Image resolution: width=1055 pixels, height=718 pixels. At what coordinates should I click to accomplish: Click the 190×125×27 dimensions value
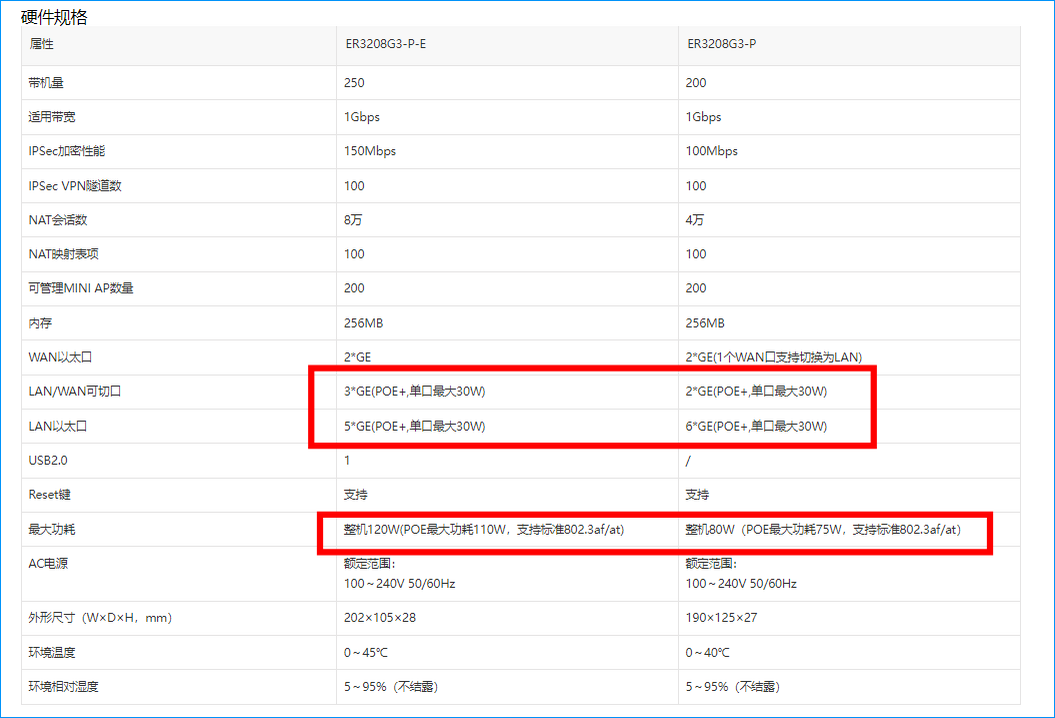[721, 618]
